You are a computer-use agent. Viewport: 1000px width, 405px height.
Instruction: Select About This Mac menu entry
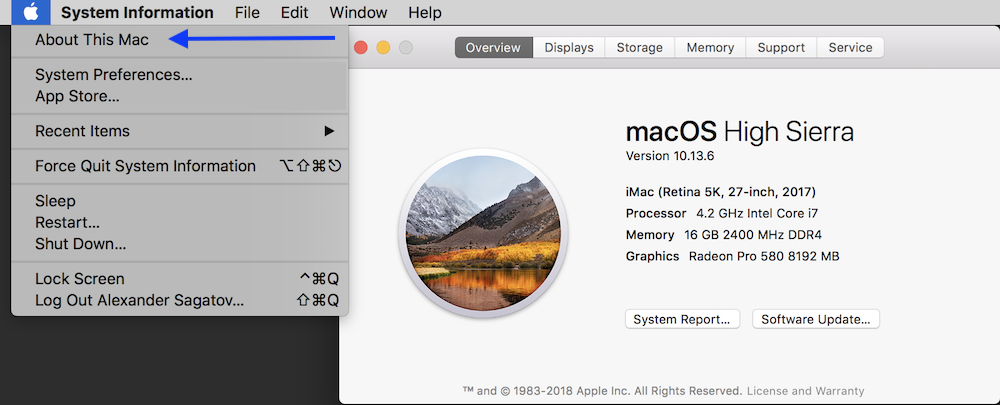[92, 40]
